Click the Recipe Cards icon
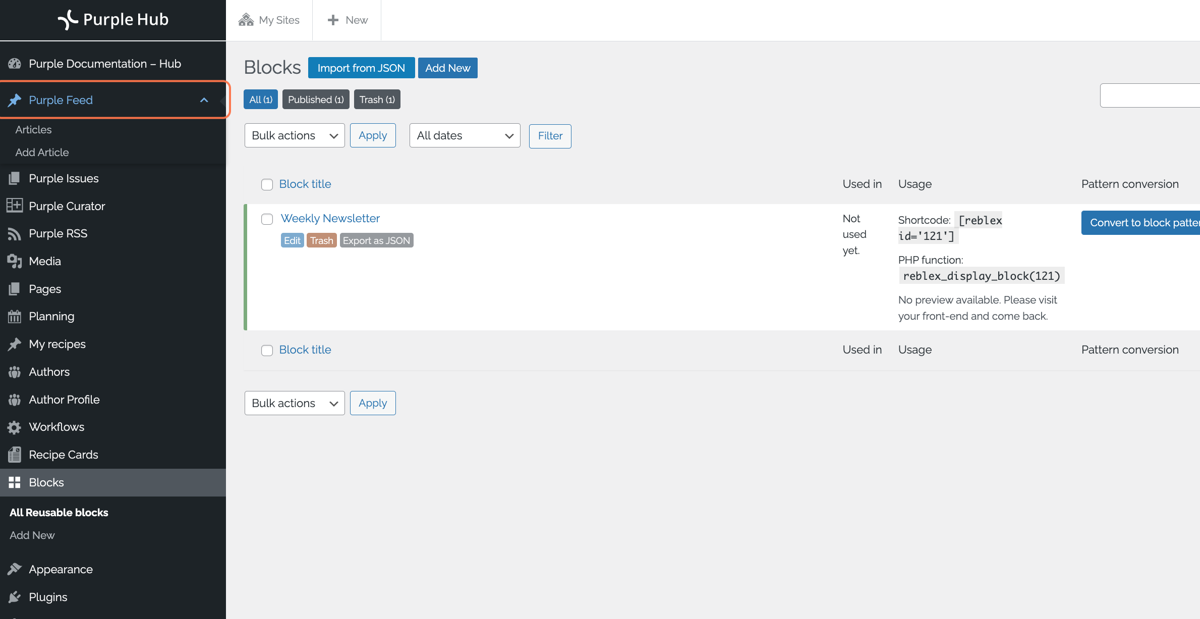The image size is (1200, 619). pyautogui.click(x=14, y=454)
